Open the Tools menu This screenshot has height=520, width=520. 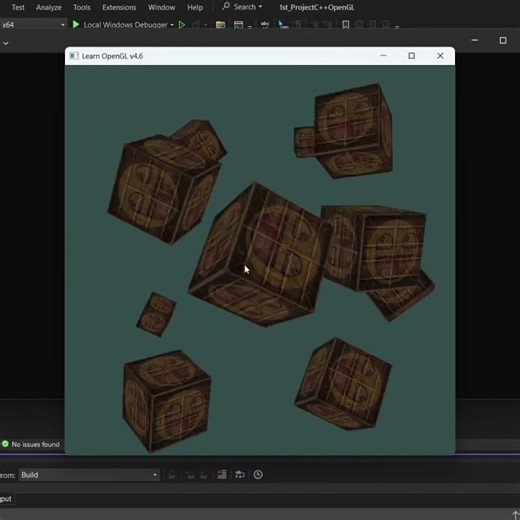click(82, 7)
